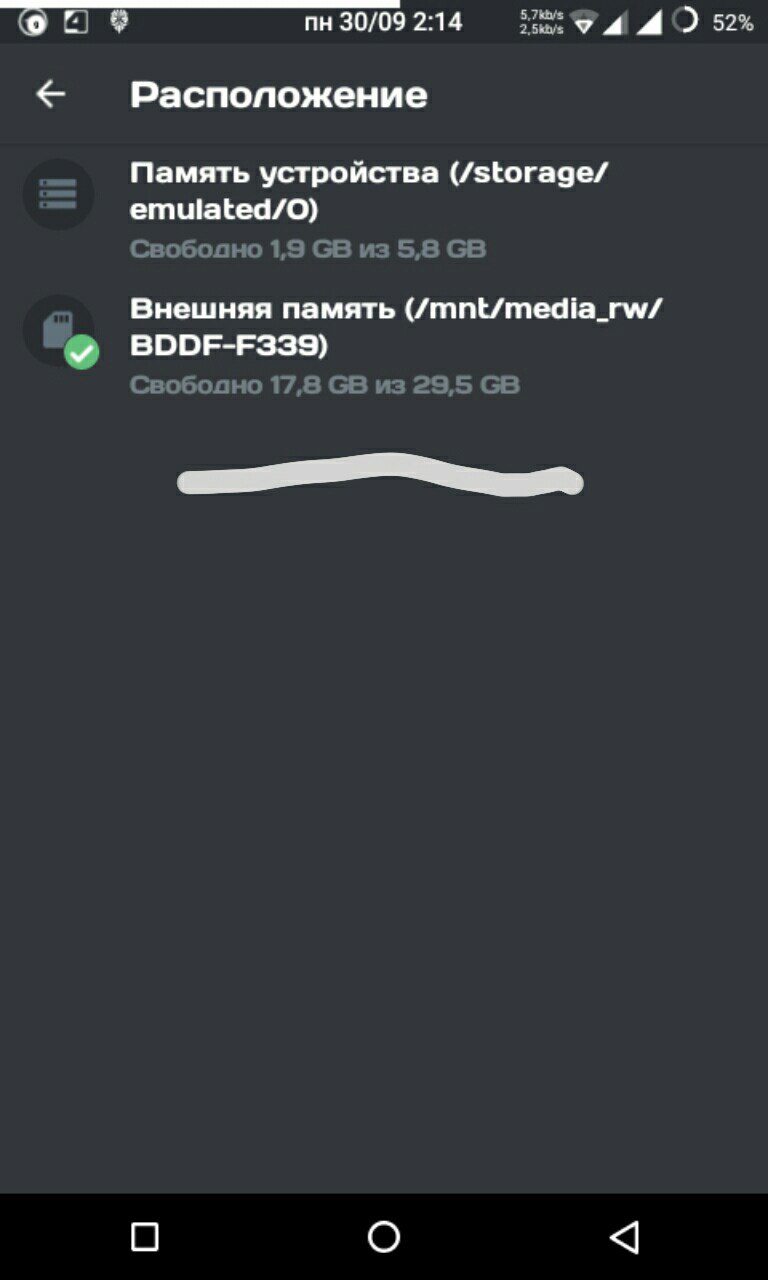Tap the triangle back navigation button
This screenshot has height=1280, width=768.
[624, 1237]
